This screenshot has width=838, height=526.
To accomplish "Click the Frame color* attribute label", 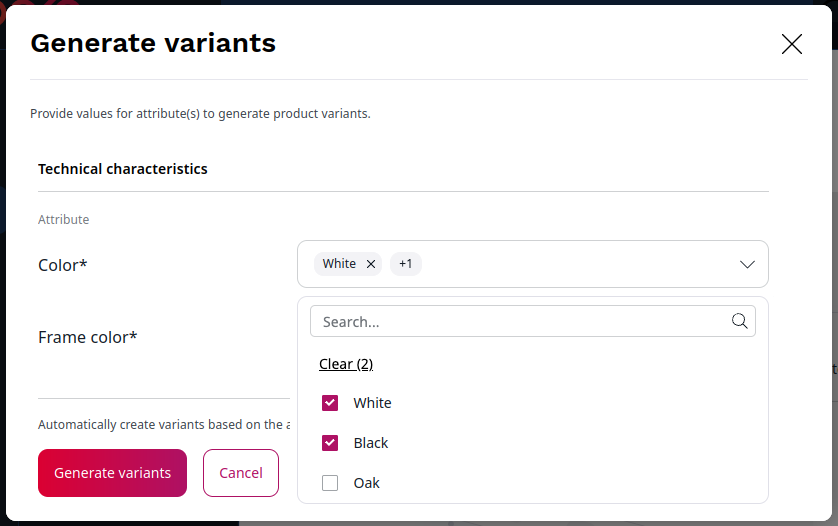I will (88, 337).
